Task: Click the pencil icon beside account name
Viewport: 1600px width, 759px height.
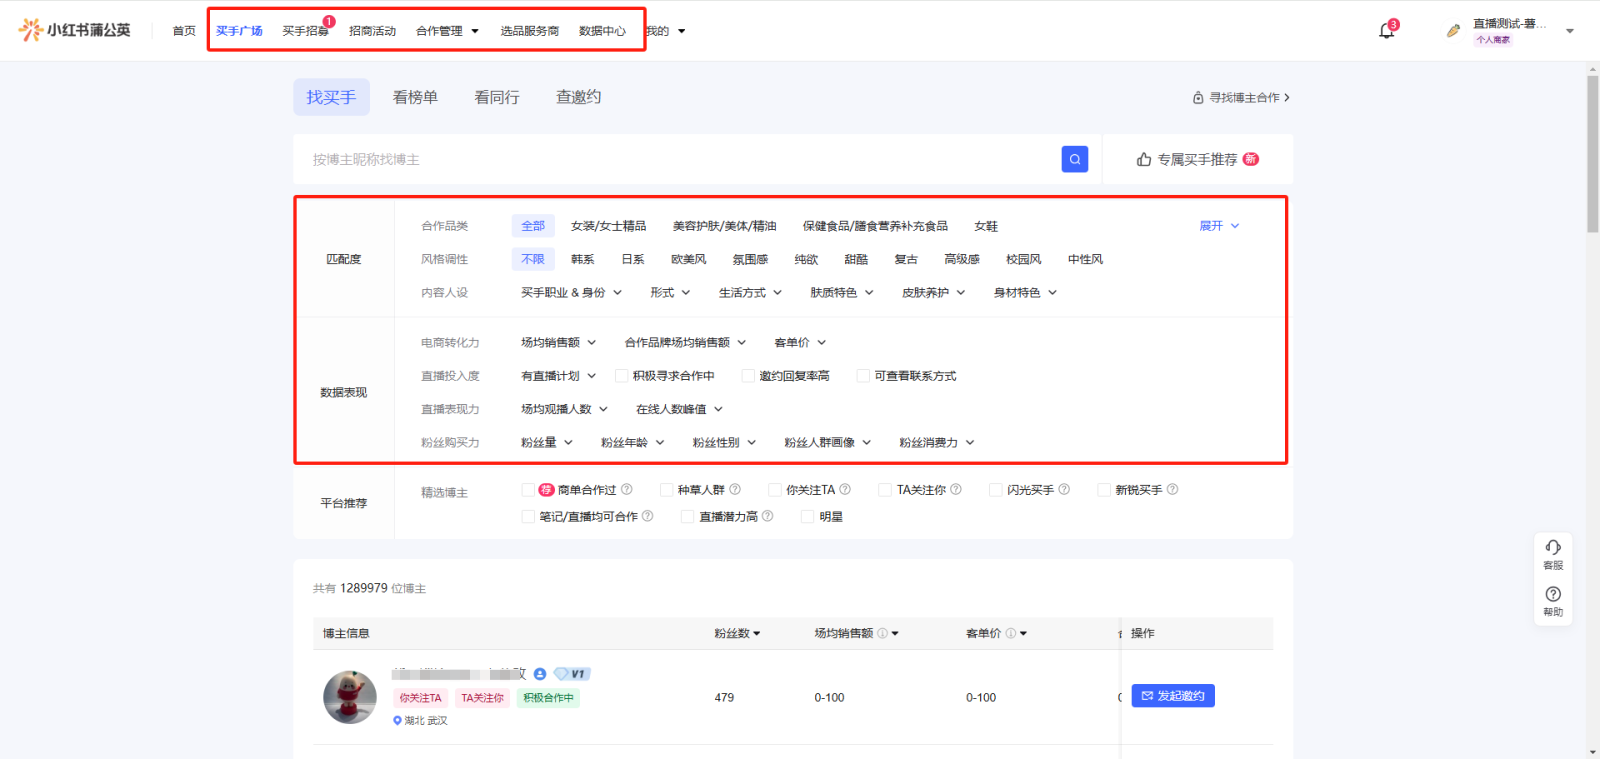Action: (1453, 31)
